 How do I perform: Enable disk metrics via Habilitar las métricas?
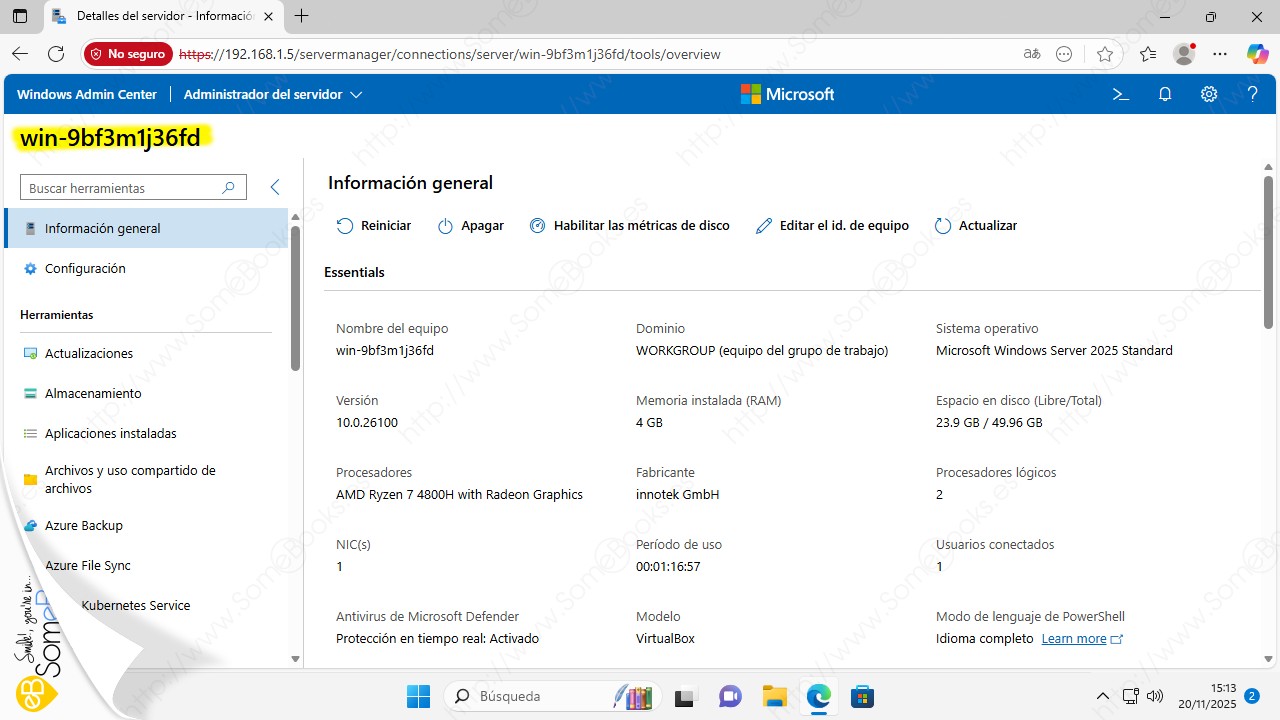point(629,226)
